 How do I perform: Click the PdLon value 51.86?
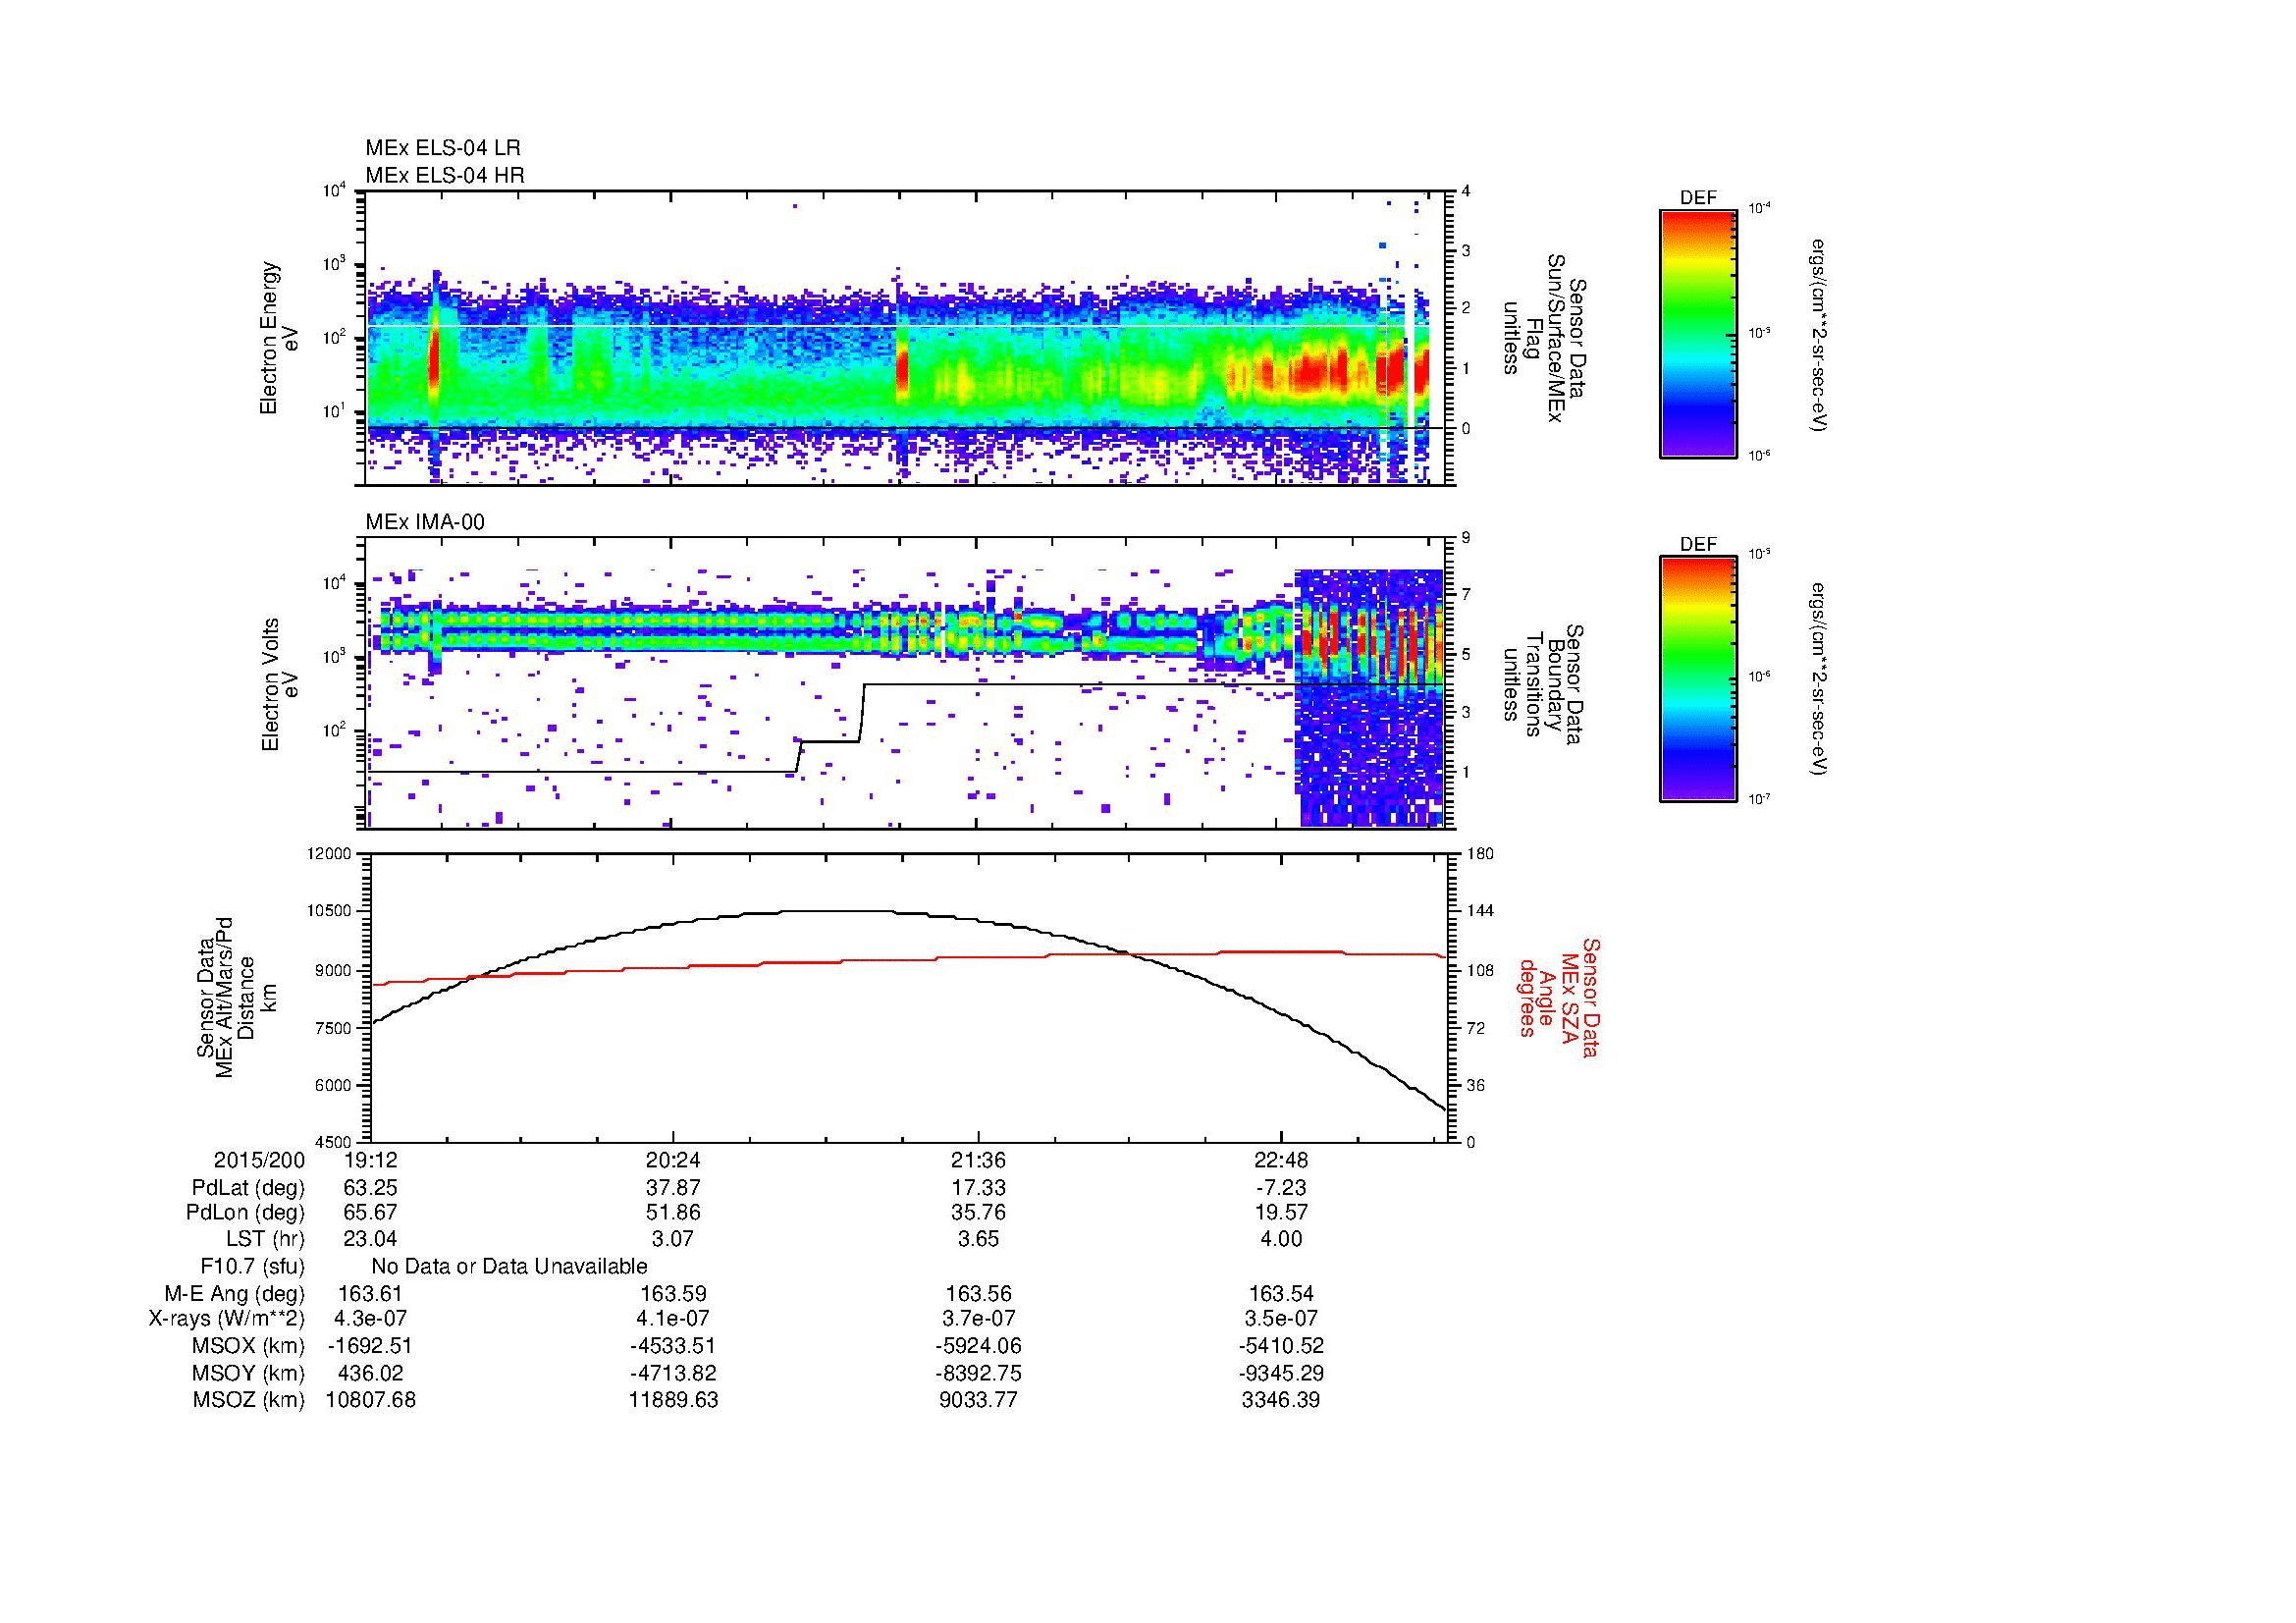(x=673, y=1213)
